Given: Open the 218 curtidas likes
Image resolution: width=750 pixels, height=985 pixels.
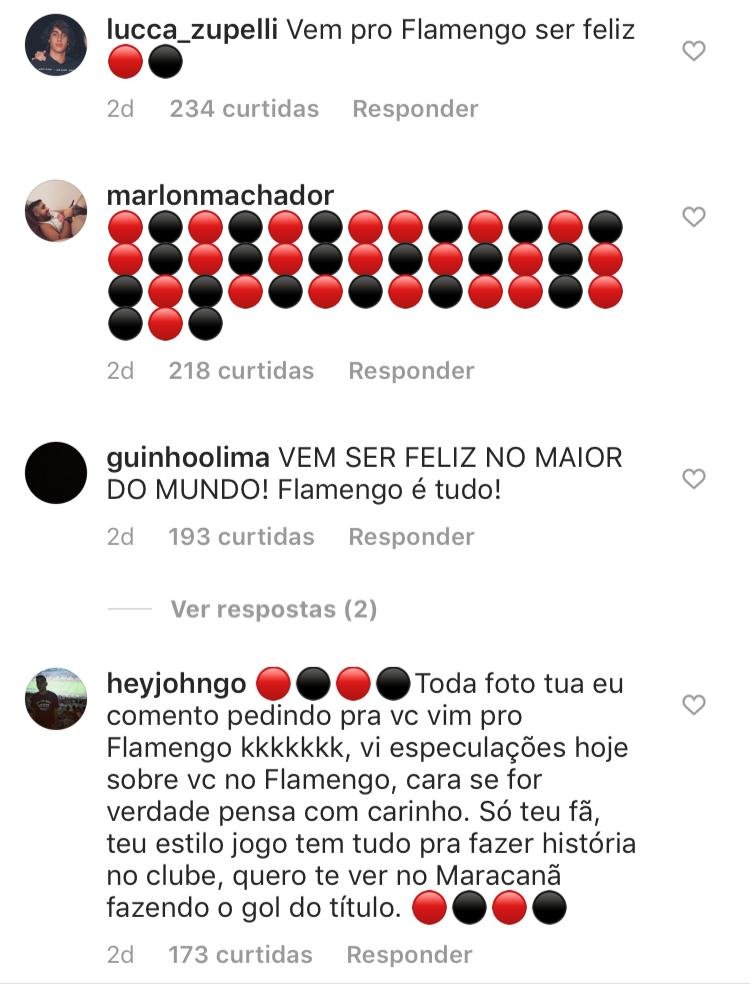Looking at the screenshot, I should (241, 371).
